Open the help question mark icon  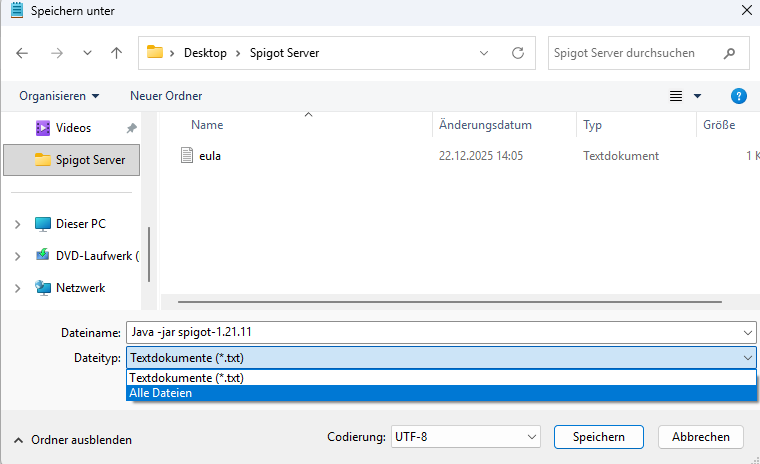[739, 96]
